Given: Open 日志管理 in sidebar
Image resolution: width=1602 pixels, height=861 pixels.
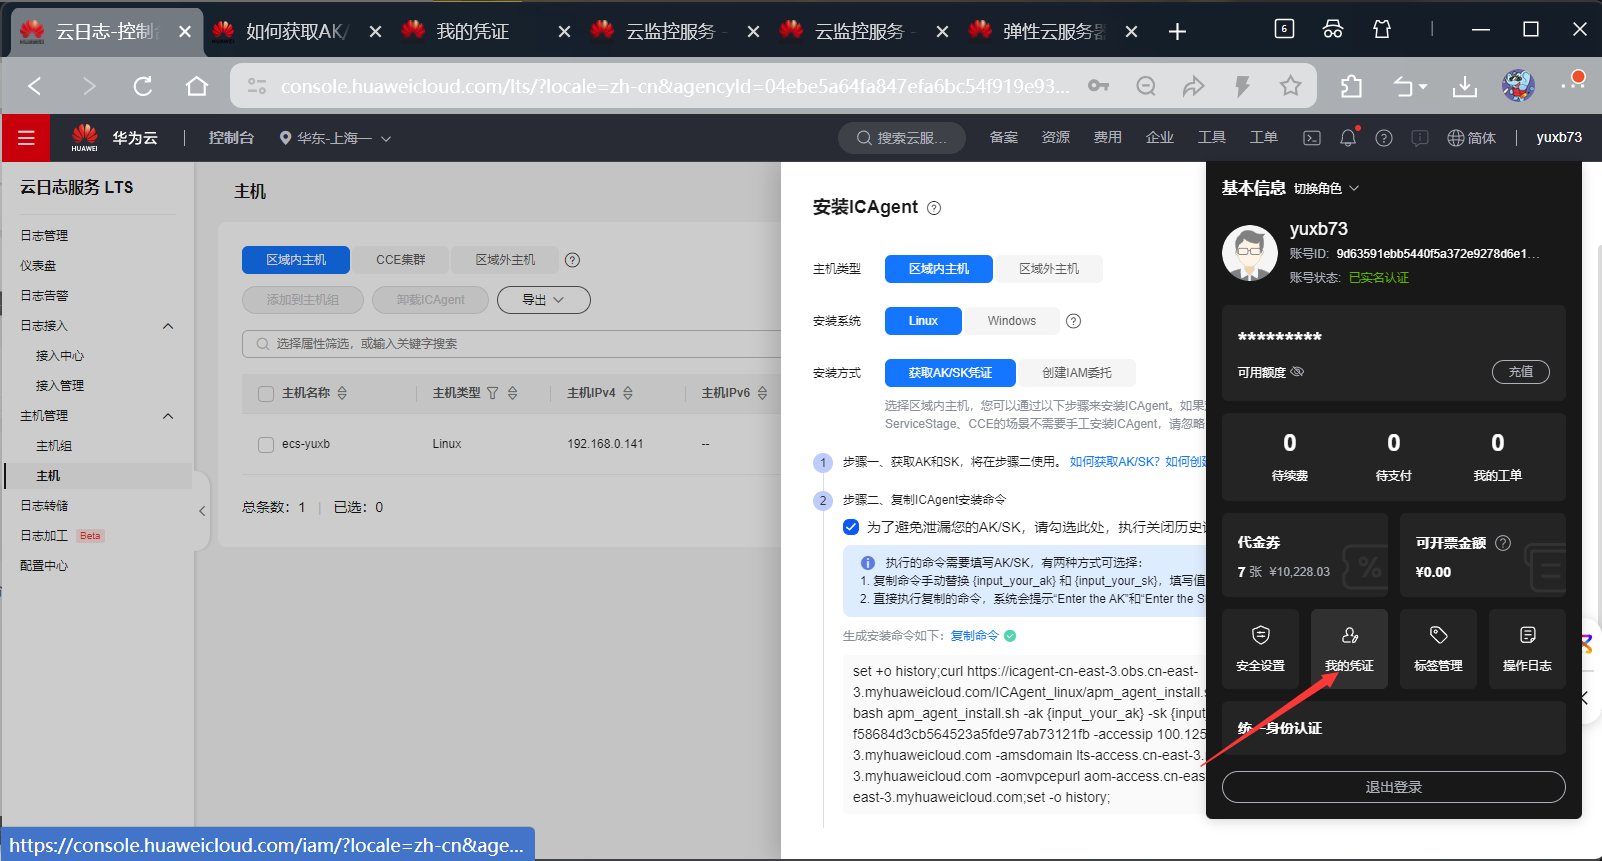Looking at the screenshot, I should 45,236.
